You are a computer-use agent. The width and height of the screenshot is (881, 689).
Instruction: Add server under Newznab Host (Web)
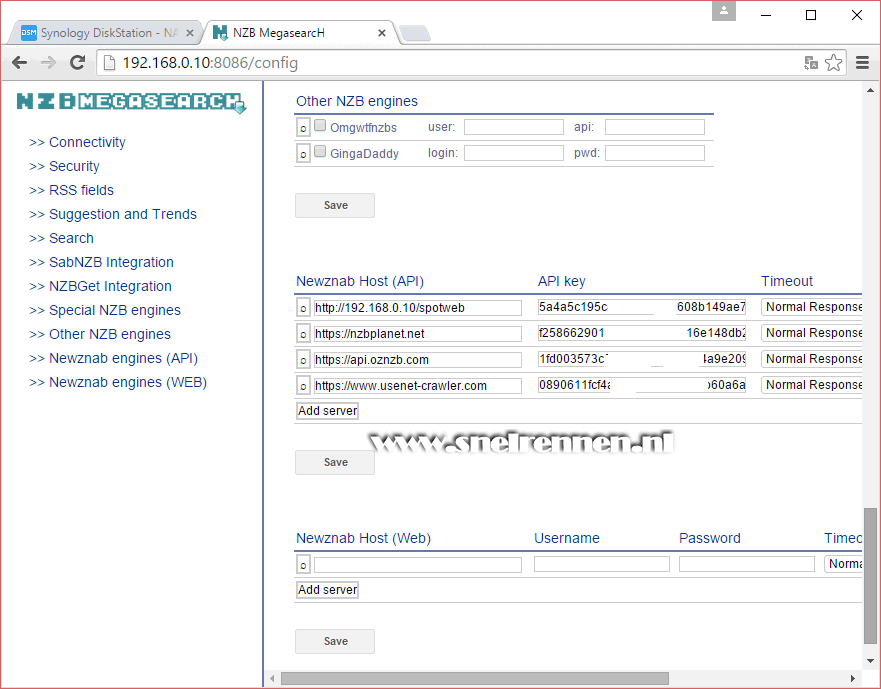328,590
